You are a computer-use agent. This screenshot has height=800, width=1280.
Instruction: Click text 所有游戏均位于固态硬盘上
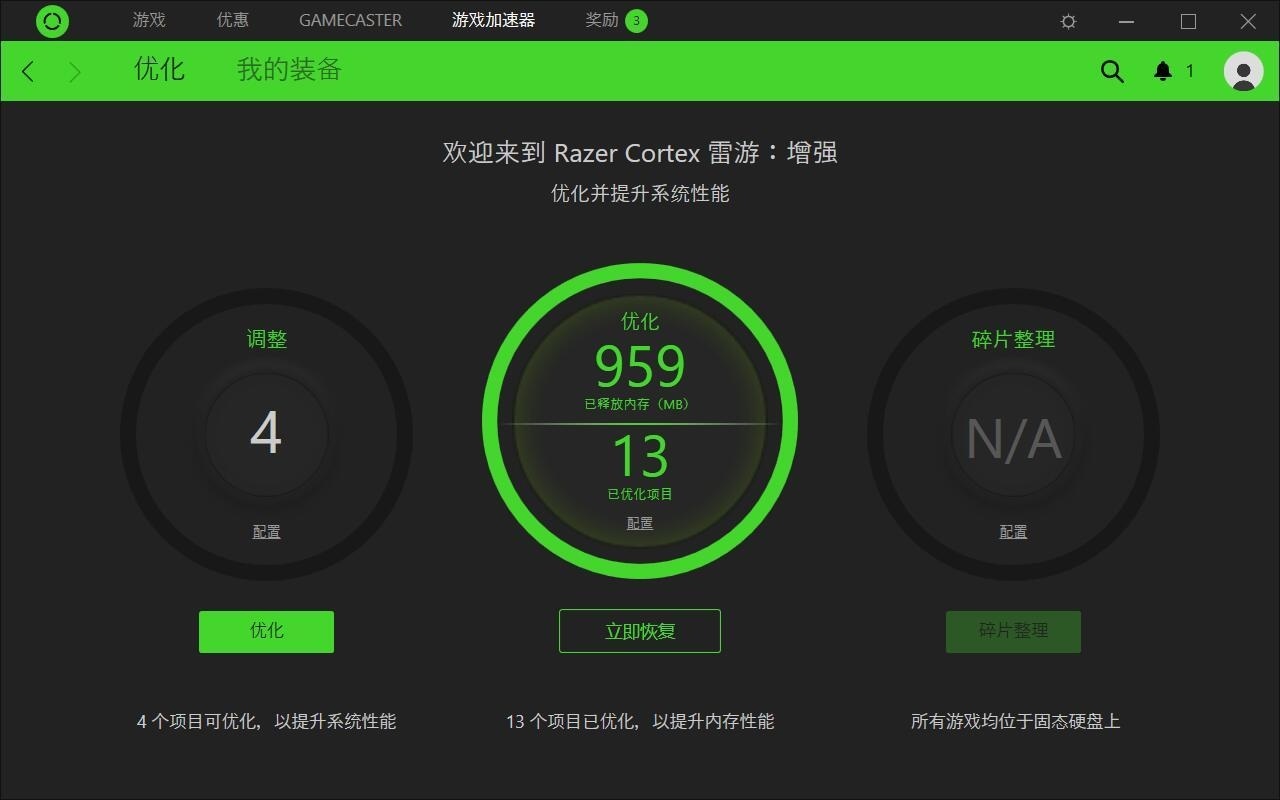[1015, 721]
